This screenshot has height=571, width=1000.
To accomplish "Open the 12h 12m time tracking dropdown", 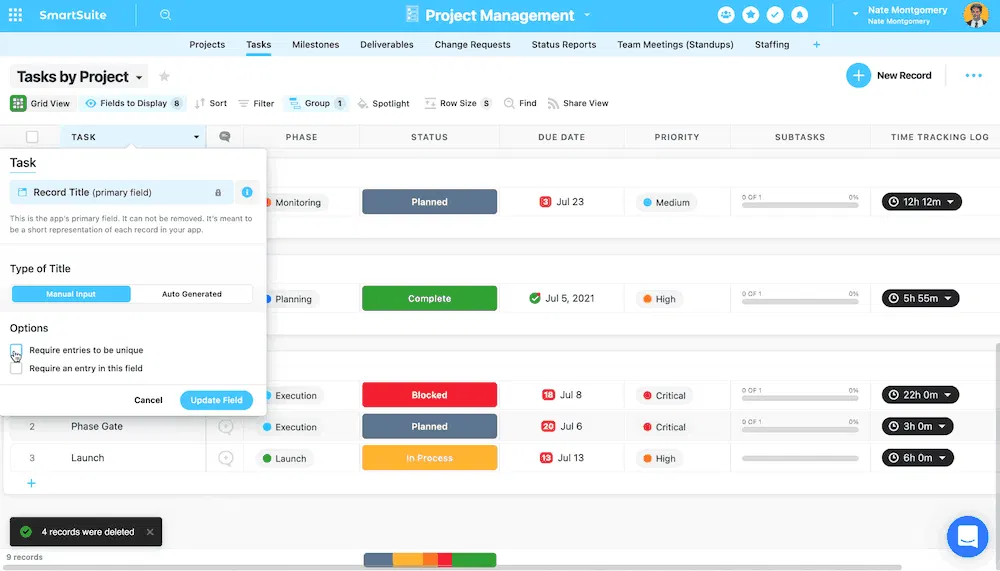I will pyautogui.click(x=922, y=202).
